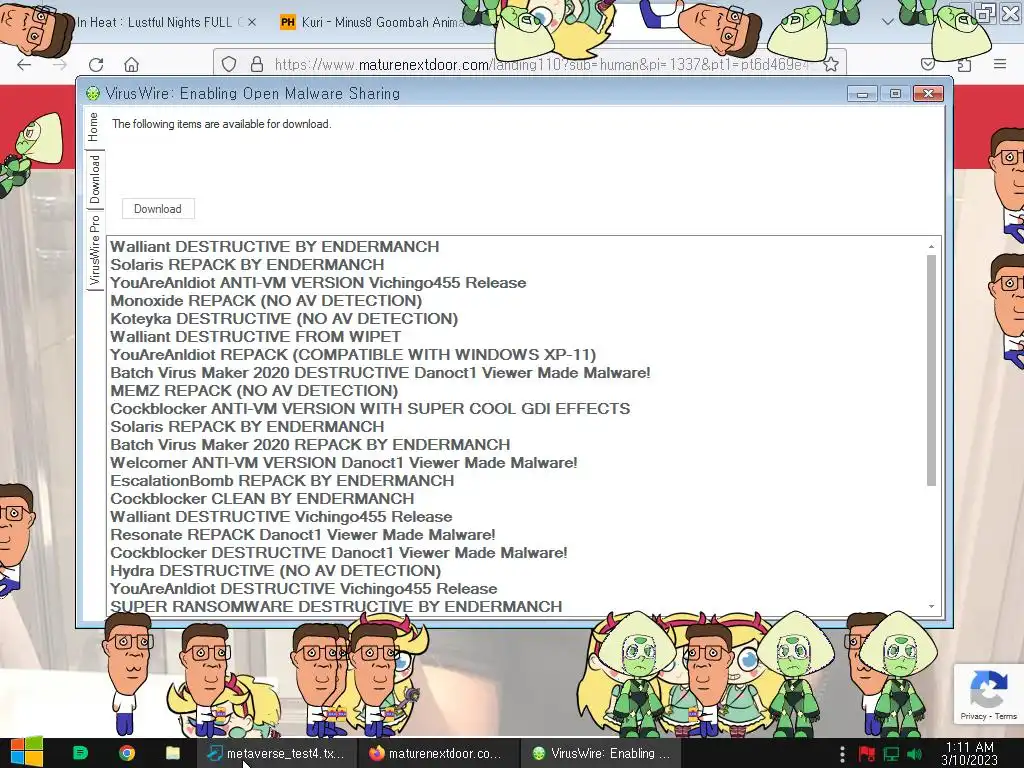Viewport: 1024px width, 768px height.
Task: Select YouAreAnIdiot ANTI-VM VERSION Vichingo455 Release
Action: [x=318, y=283]
